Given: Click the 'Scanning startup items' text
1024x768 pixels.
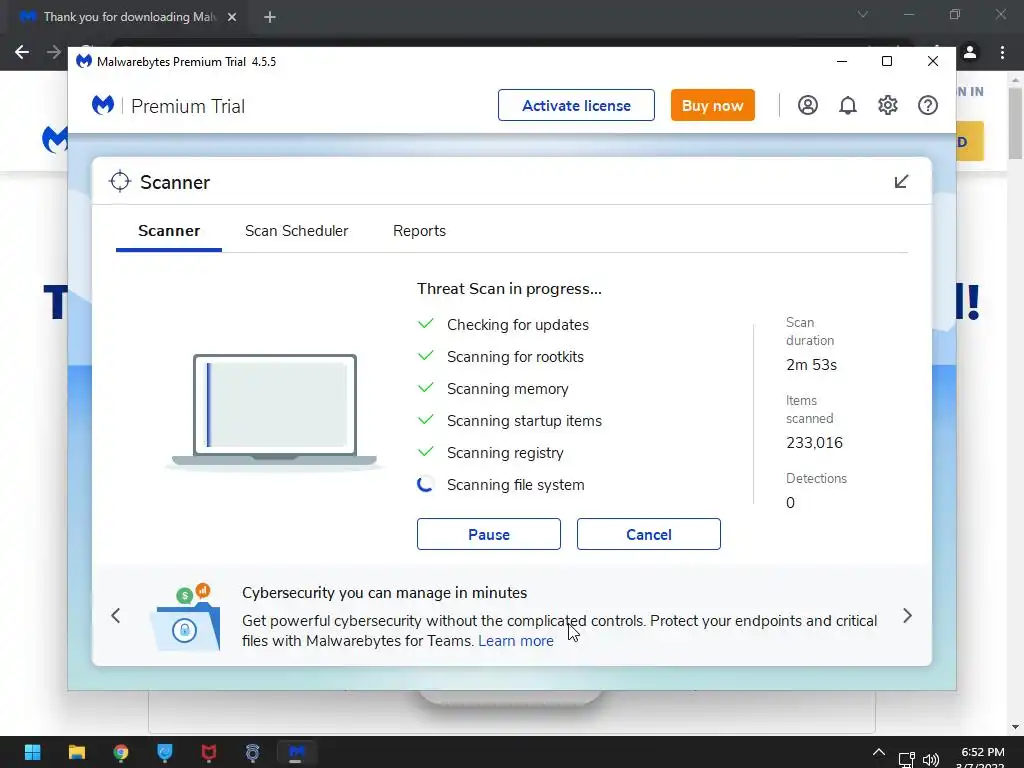Looking at the screenshot, I should [524, 421].
